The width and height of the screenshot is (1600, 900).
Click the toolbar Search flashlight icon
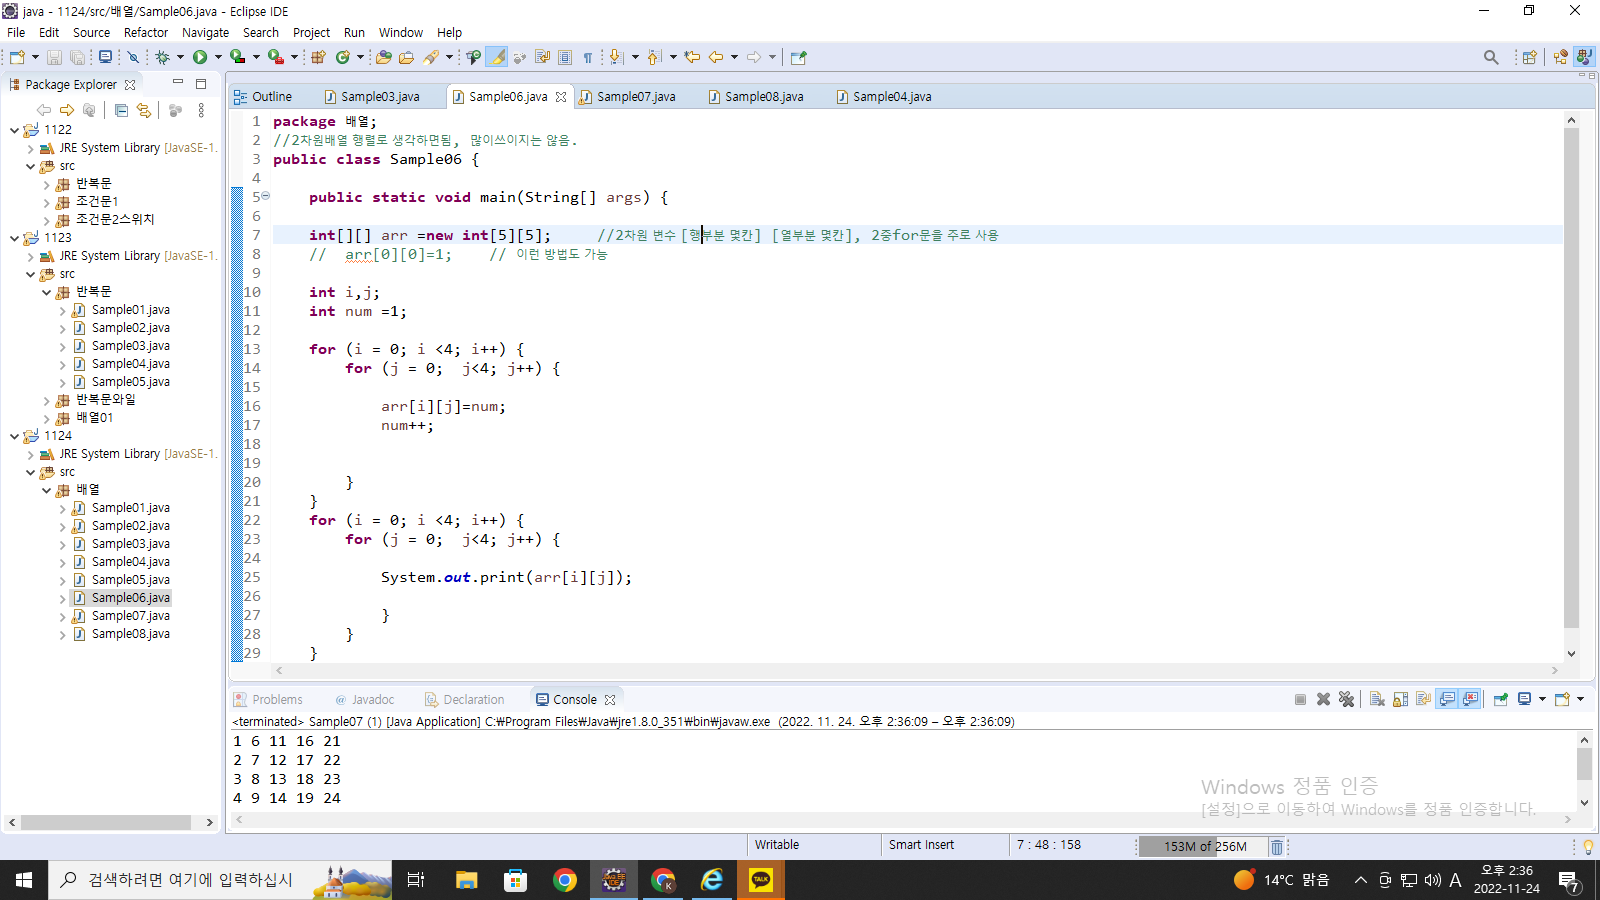(432, 57)
